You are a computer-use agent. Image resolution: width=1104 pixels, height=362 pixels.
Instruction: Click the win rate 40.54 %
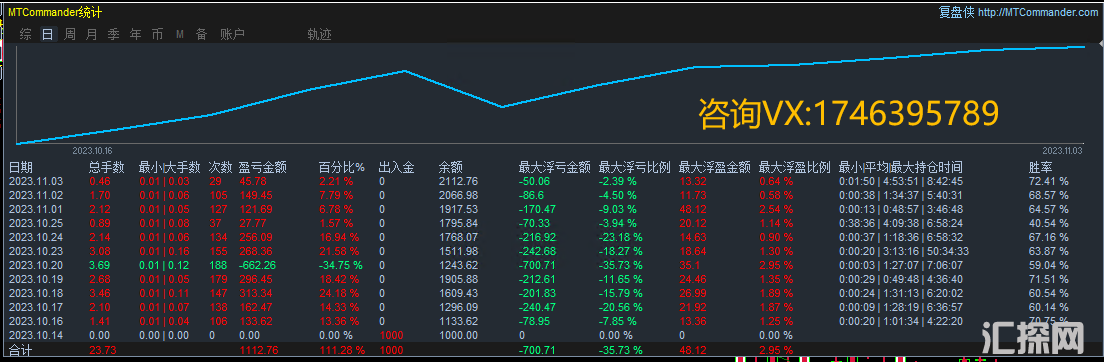click(1048, 223)
